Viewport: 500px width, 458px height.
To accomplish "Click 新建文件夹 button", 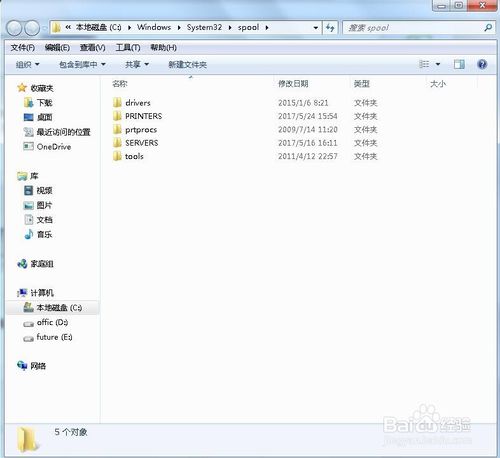I will point(187,64).
